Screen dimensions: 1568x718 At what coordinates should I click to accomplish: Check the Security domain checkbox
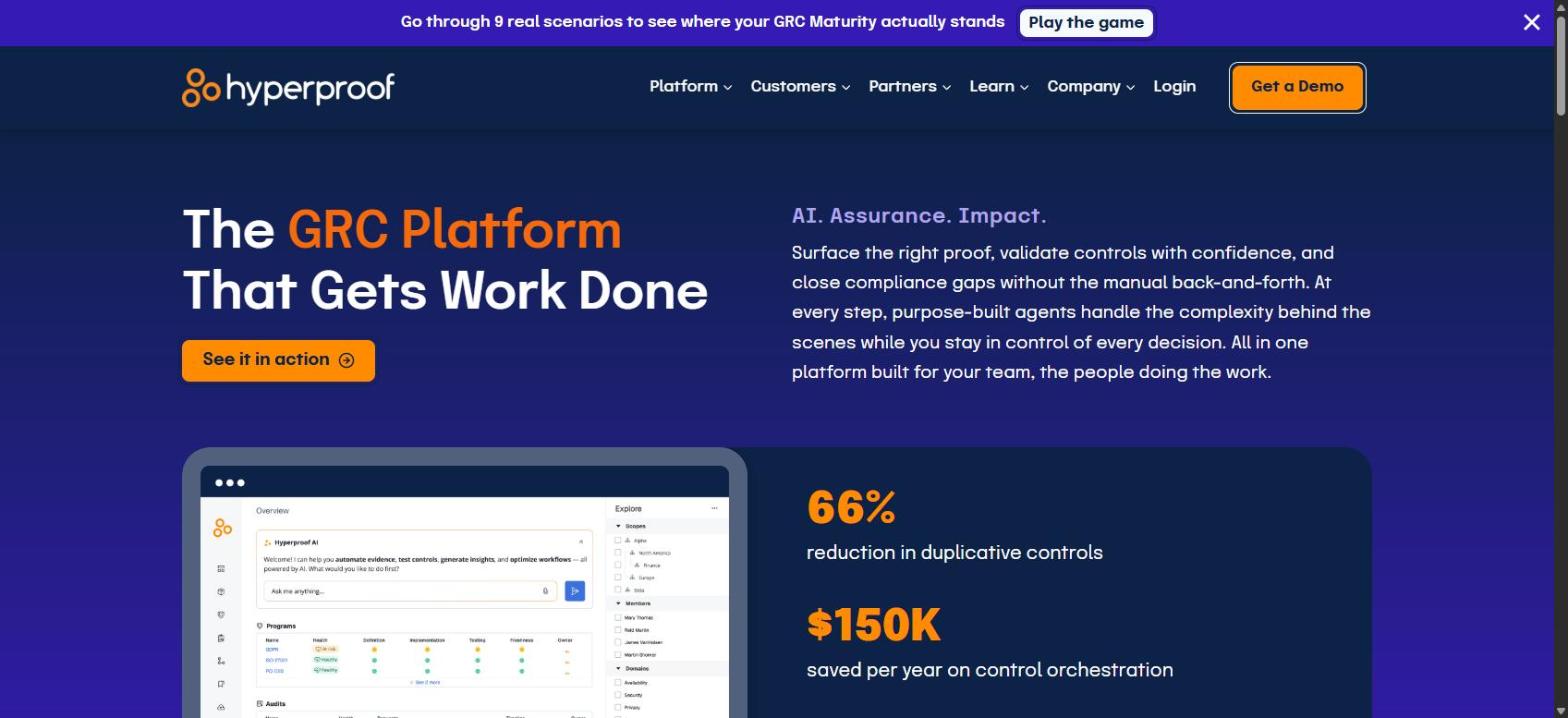(618, 695)
